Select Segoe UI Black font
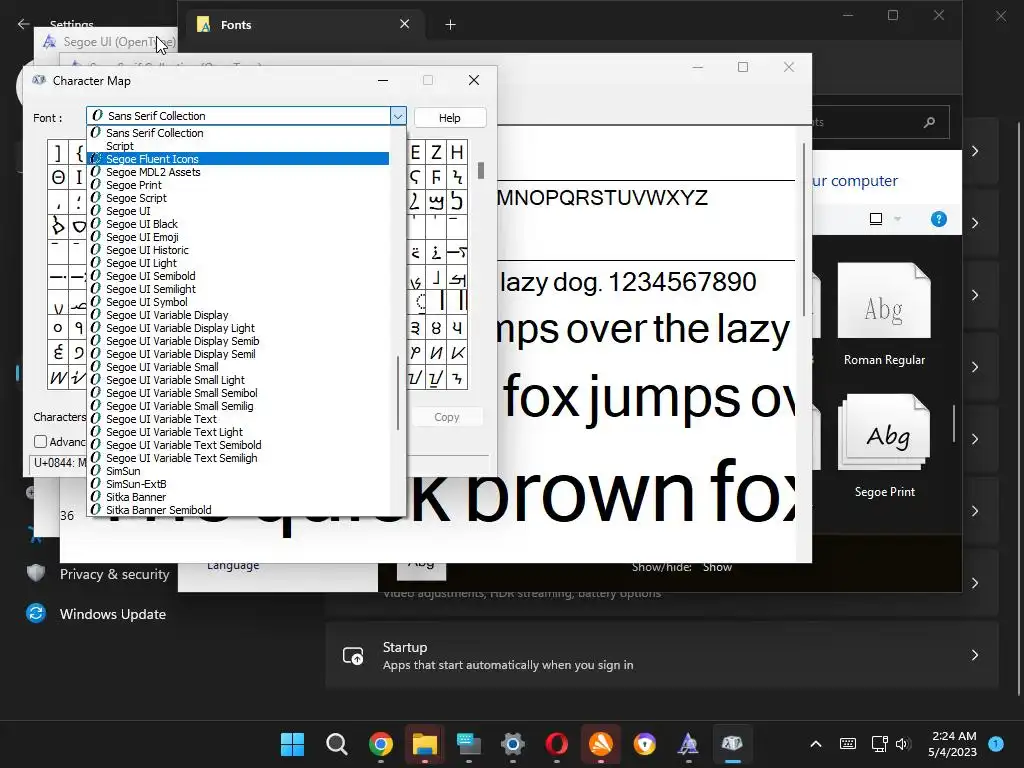This screenshot has width=1024, height=768. click(238, 224)
